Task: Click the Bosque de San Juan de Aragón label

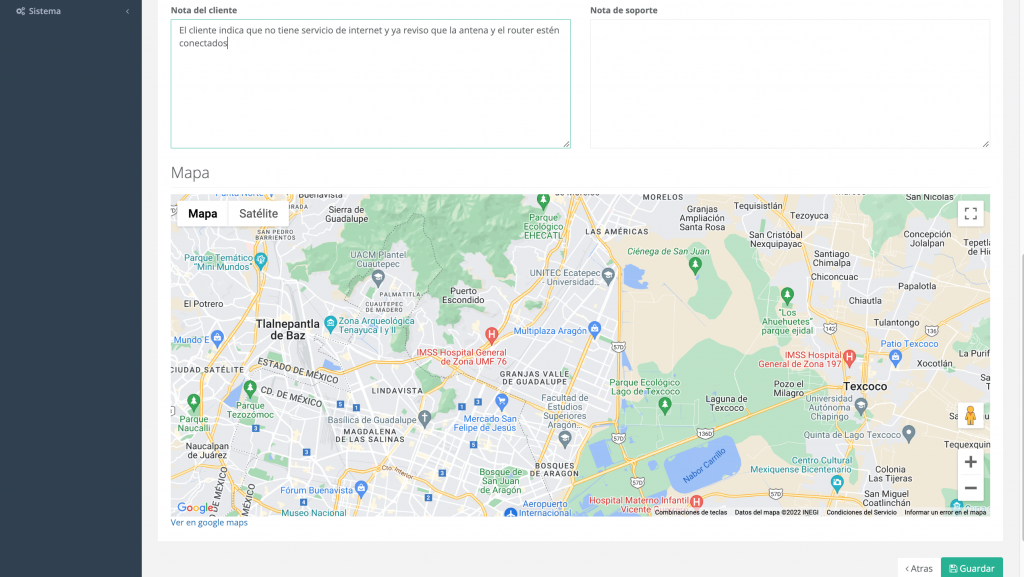Action: coord(501,481)
